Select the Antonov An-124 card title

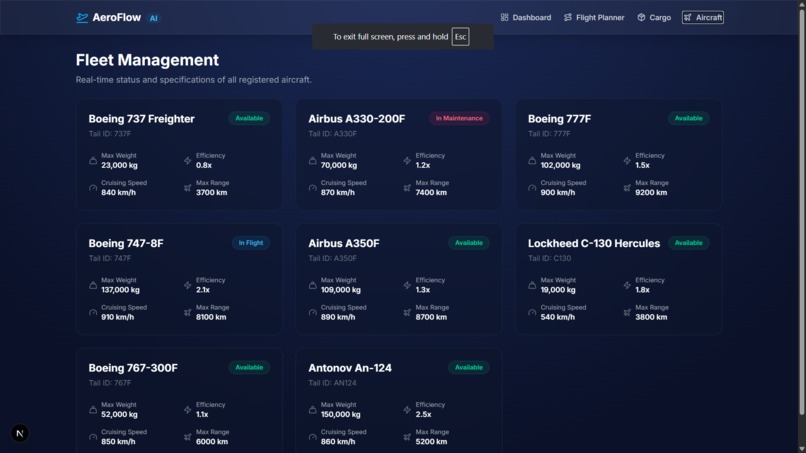click(350, 368)
